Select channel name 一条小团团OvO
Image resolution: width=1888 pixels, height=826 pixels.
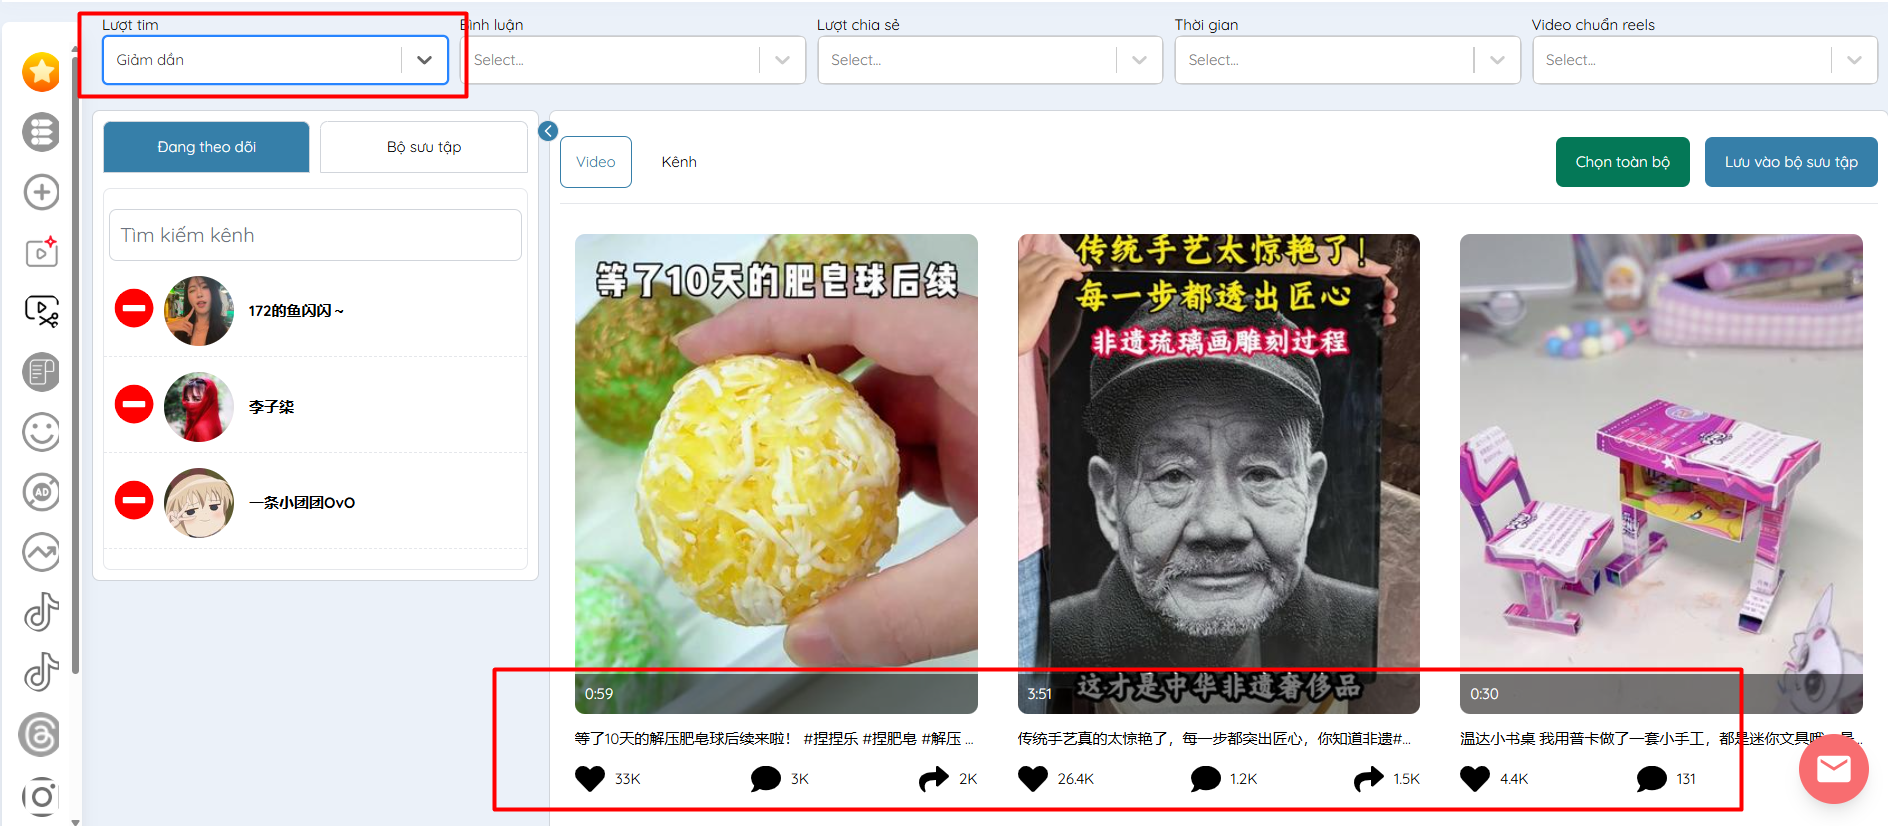tap(302, 503)
